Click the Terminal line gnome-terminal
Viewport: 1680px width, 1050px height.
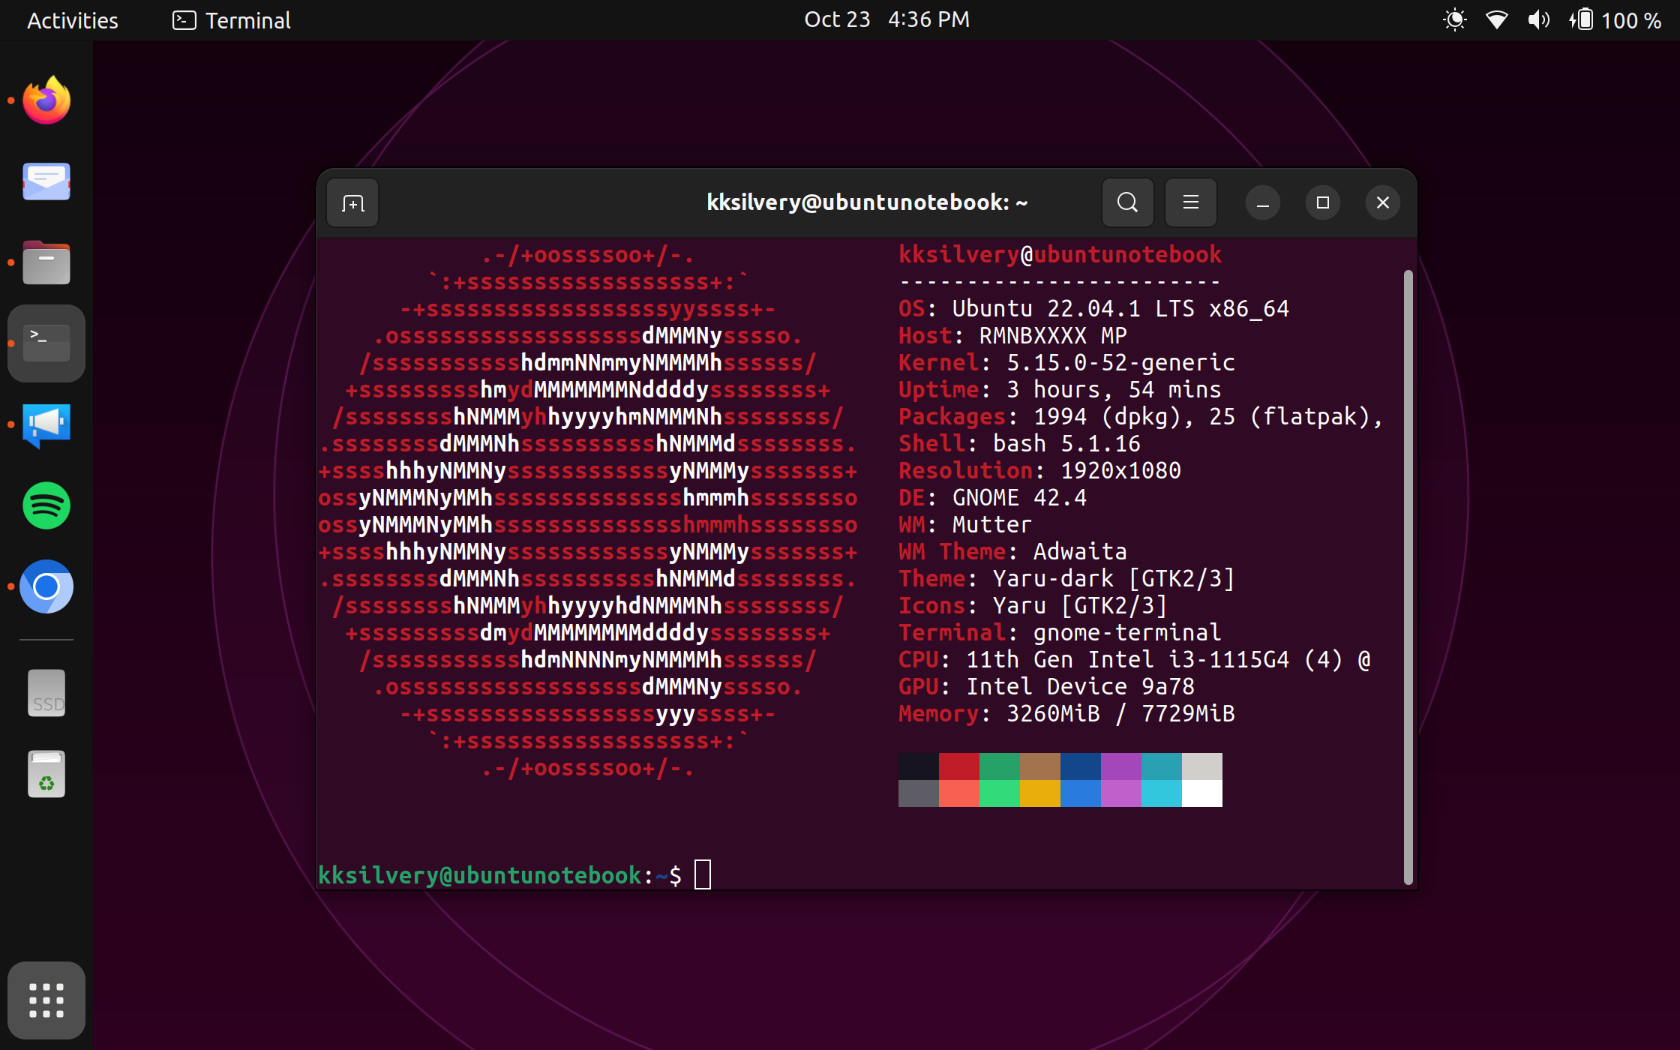coord(1060,633)
